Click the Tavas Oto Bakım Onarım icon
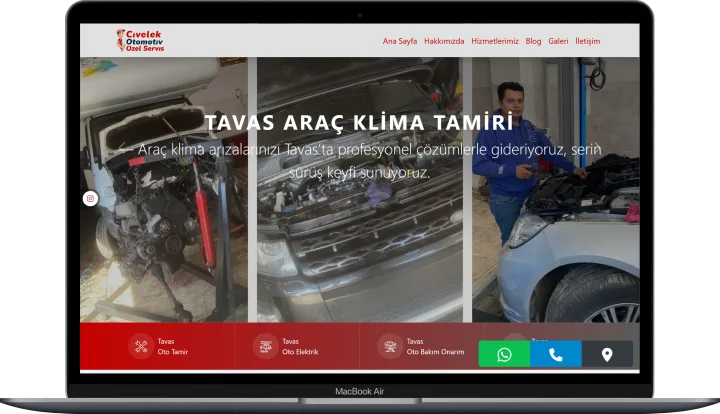This screenshot has height=414, width=720. pyautogui.click(x=390, y=346)
